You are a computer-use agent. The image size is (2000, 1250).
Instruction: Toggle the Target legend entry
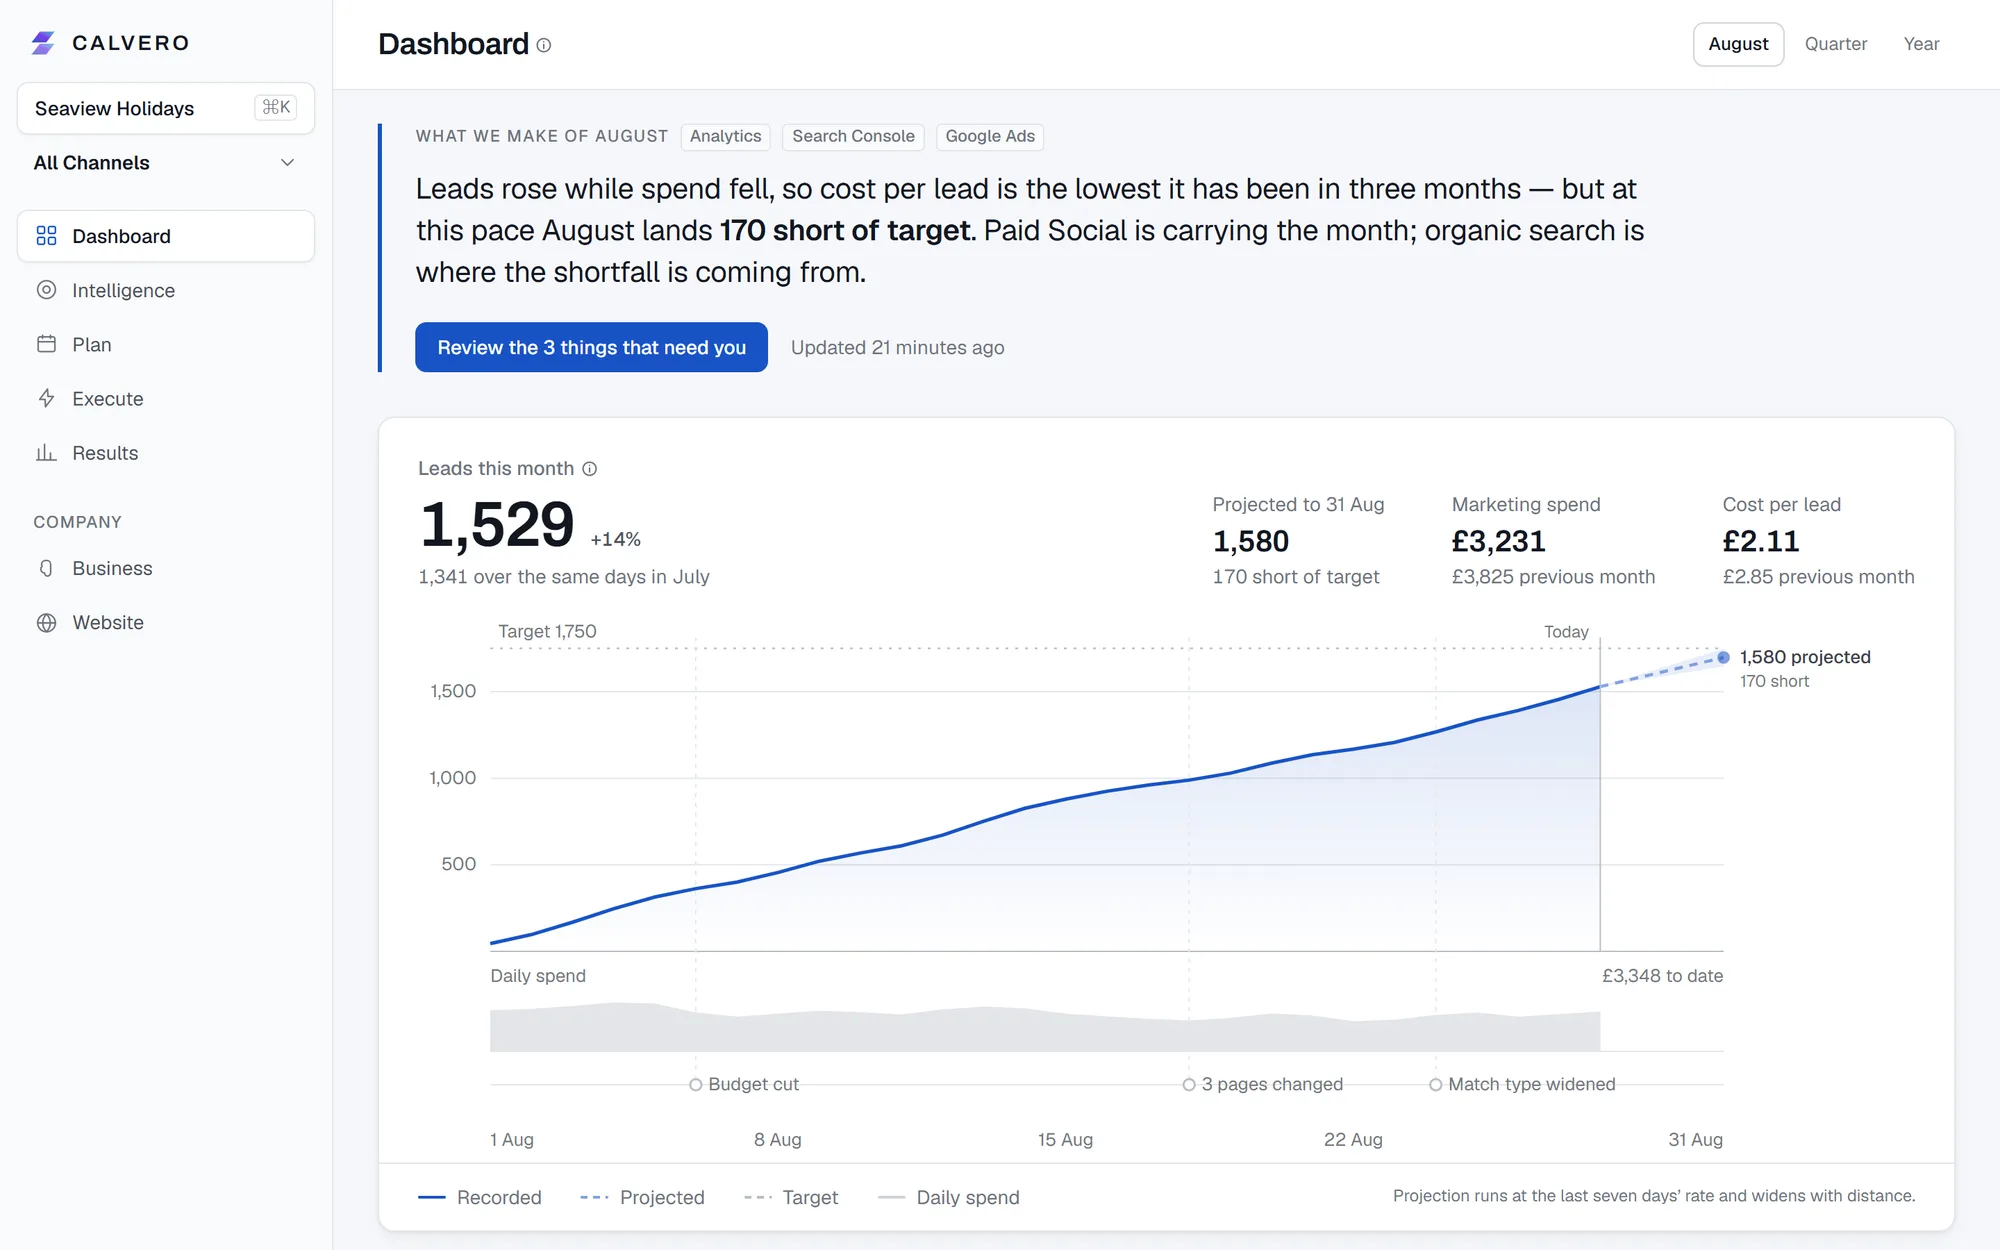791,1197
